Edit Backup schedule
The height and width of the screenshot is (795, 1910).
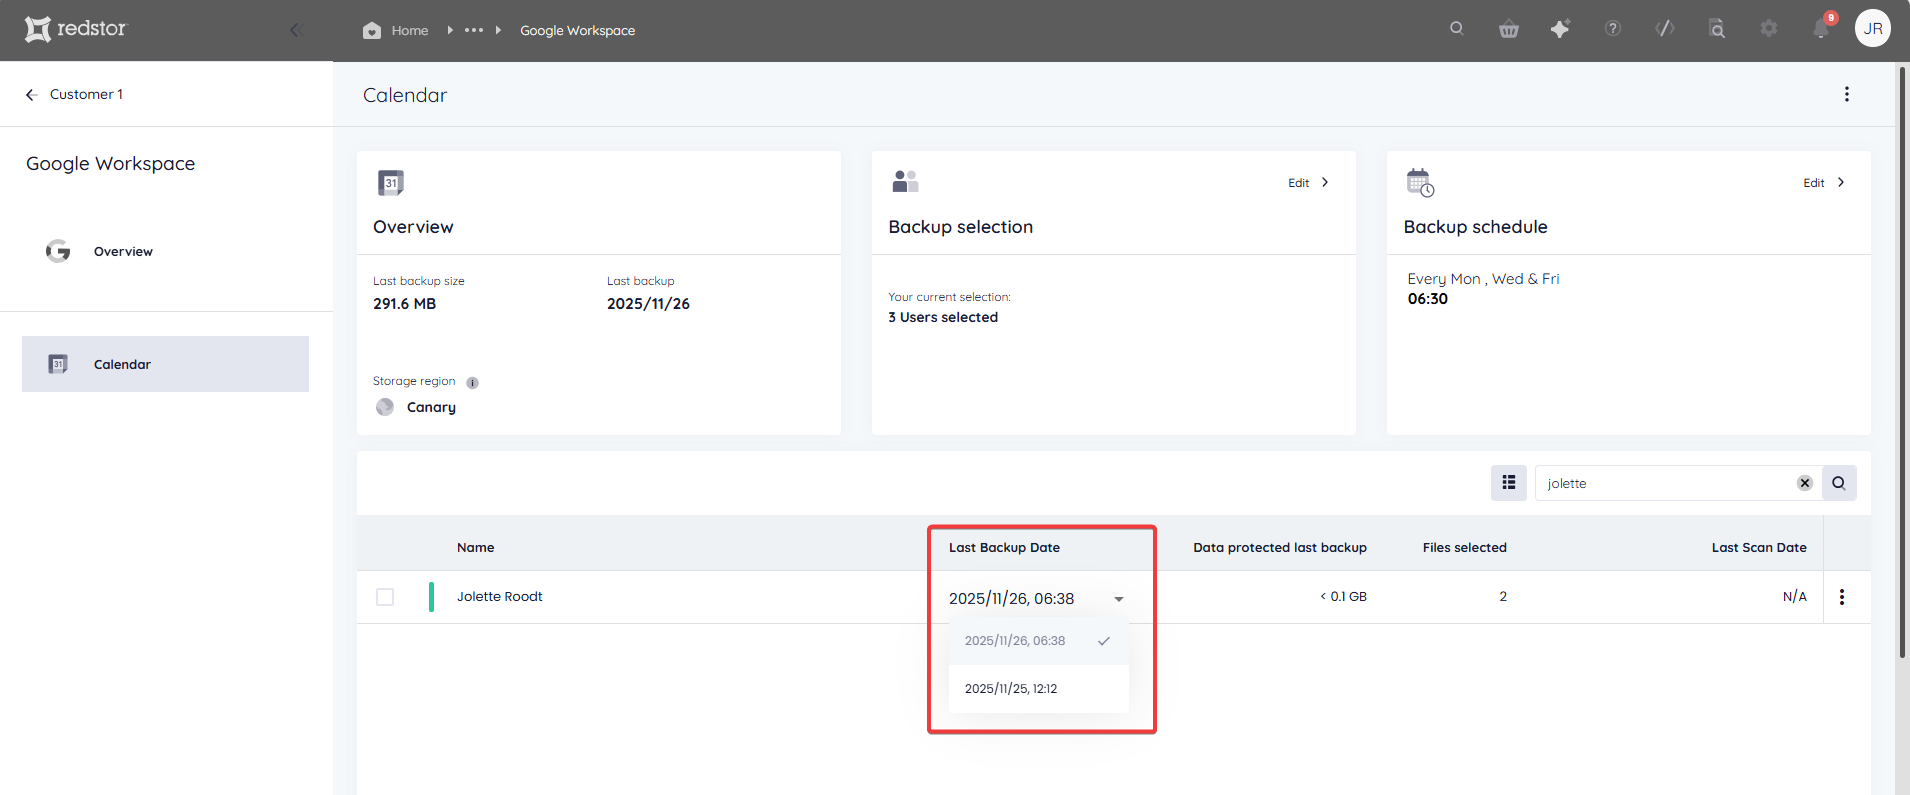(1824, 183)
